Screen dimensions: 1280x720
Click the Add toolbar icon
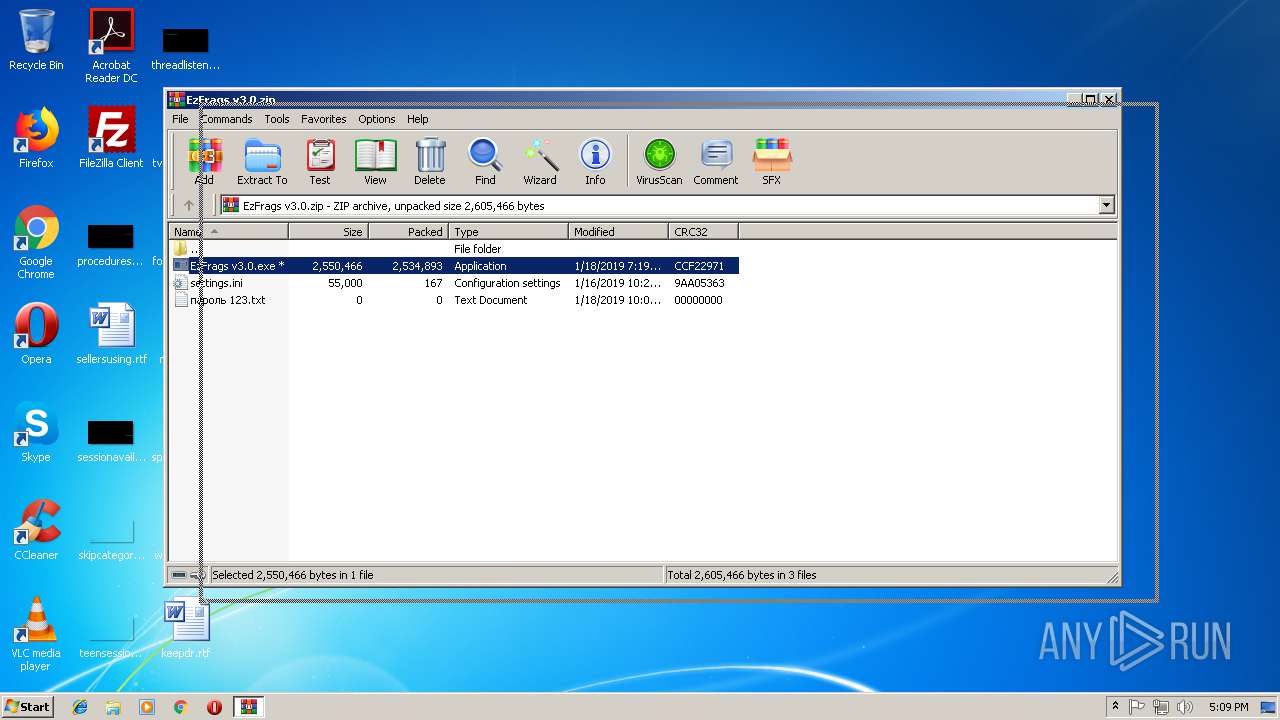tap(204, 162)
